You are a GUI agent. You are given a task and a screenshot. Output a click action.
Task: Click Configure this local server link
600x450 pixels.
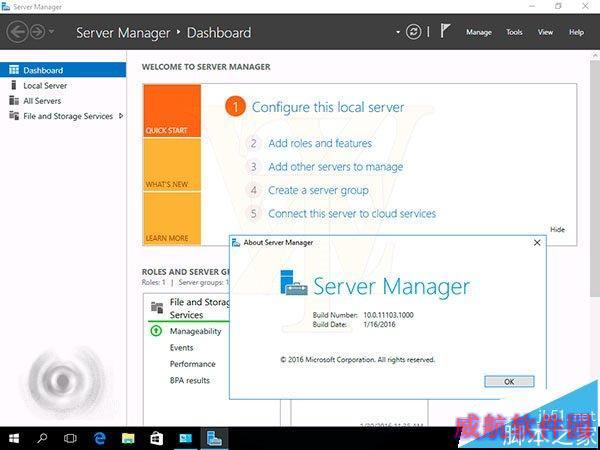click(328, 107)
